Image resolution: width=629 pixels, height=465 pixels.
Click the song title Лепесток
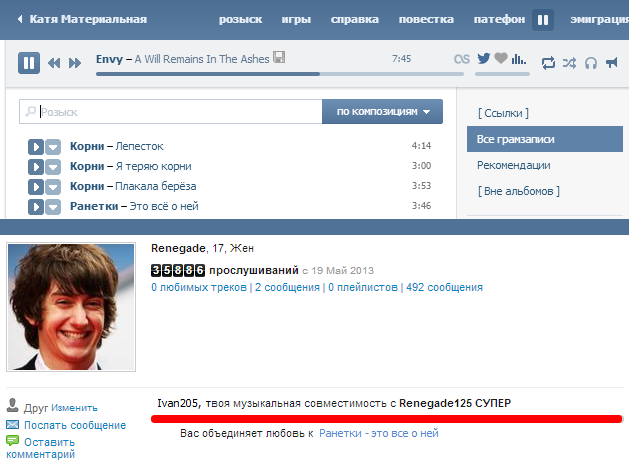tap(139, 146)
